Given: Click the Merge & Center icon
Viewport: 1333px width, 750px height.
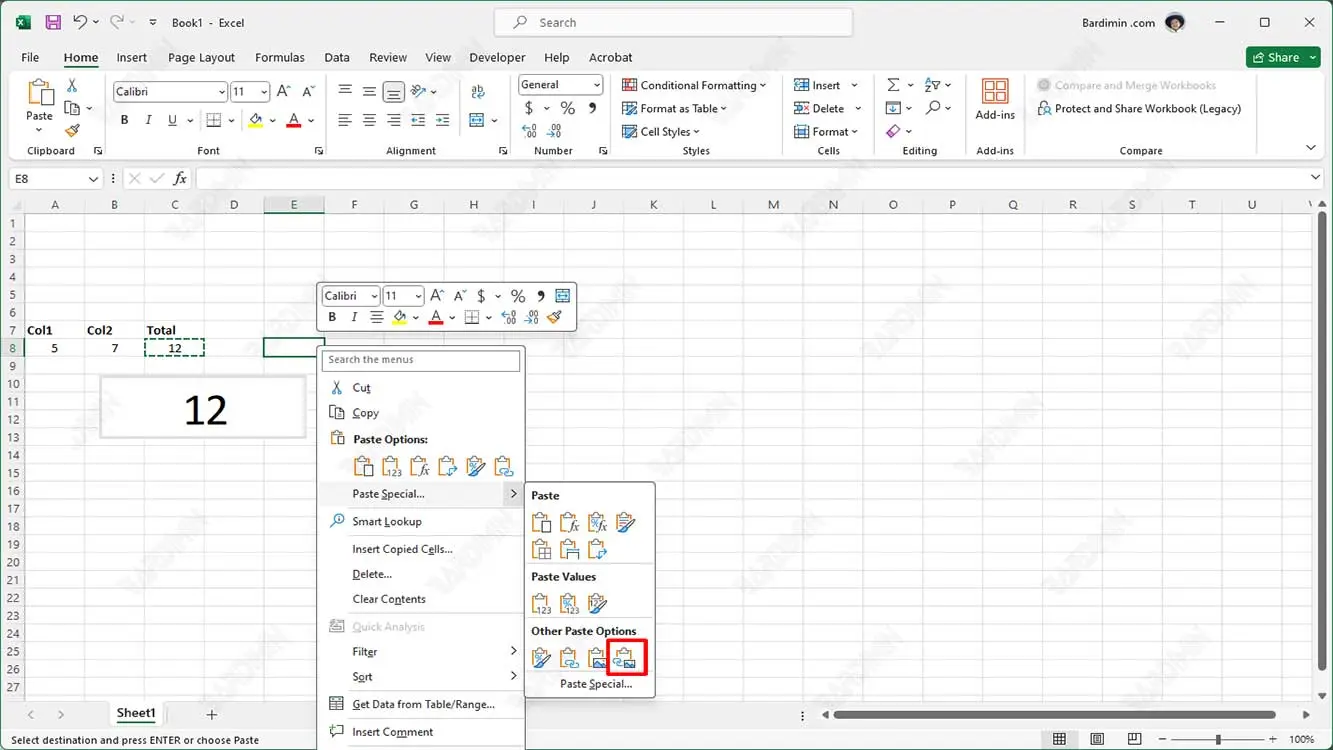Looking at the screenshot, I should pyautogui.click(x=477, y=120).
